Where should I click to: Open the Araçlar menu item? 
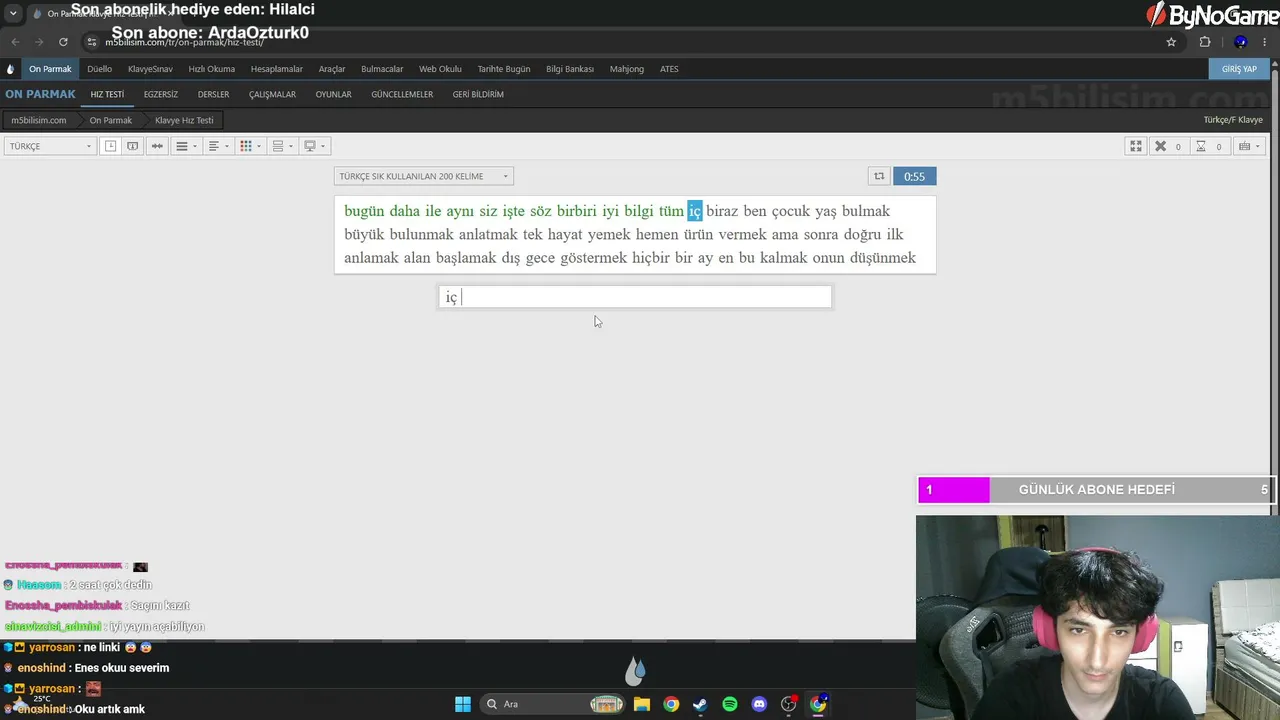coord(332,69)
